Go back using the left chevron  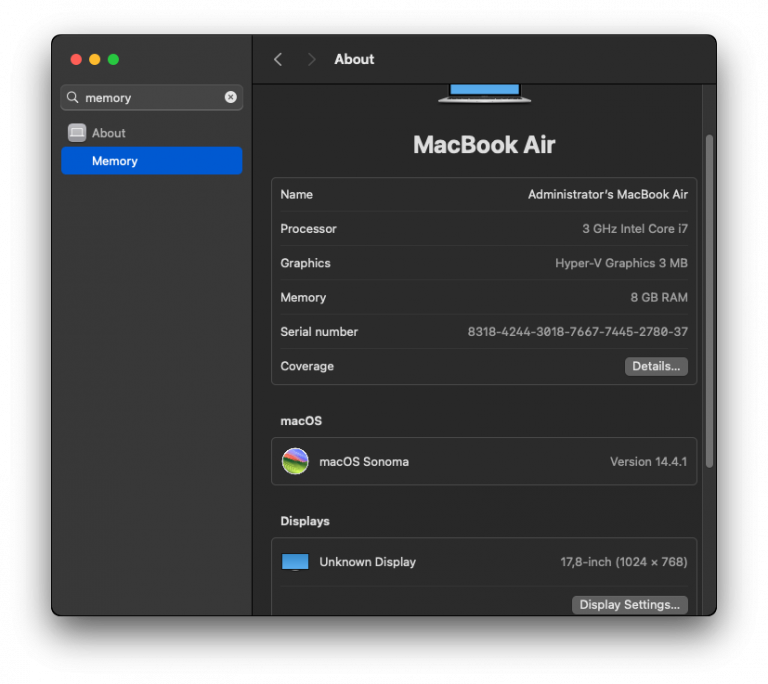(278, 59)
